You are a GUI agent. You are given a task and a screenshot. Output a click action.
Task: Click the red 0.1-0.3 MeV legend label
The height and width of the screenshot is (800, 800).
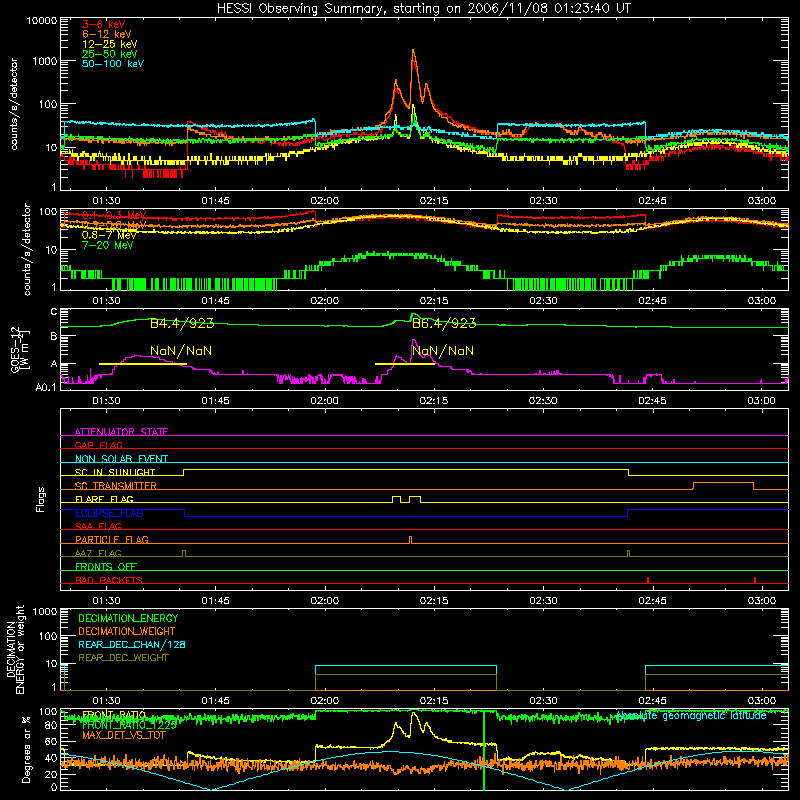114,215
